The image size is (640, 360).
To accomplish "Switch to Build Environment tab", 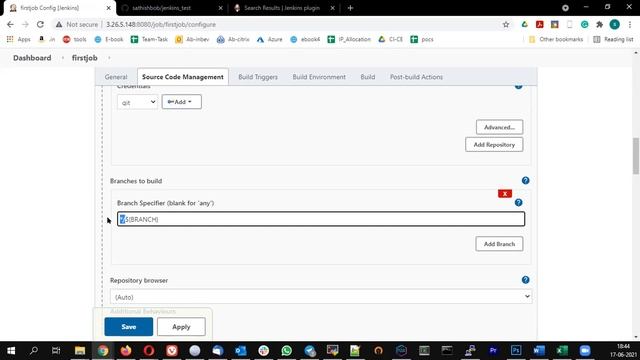I will pos(319,77).
